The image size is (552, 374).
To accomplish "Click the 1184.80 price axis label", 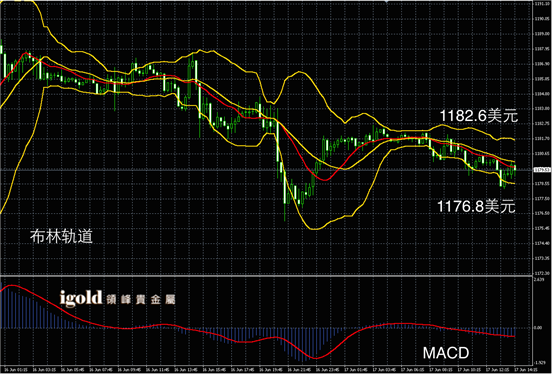I will click(542, 94).
